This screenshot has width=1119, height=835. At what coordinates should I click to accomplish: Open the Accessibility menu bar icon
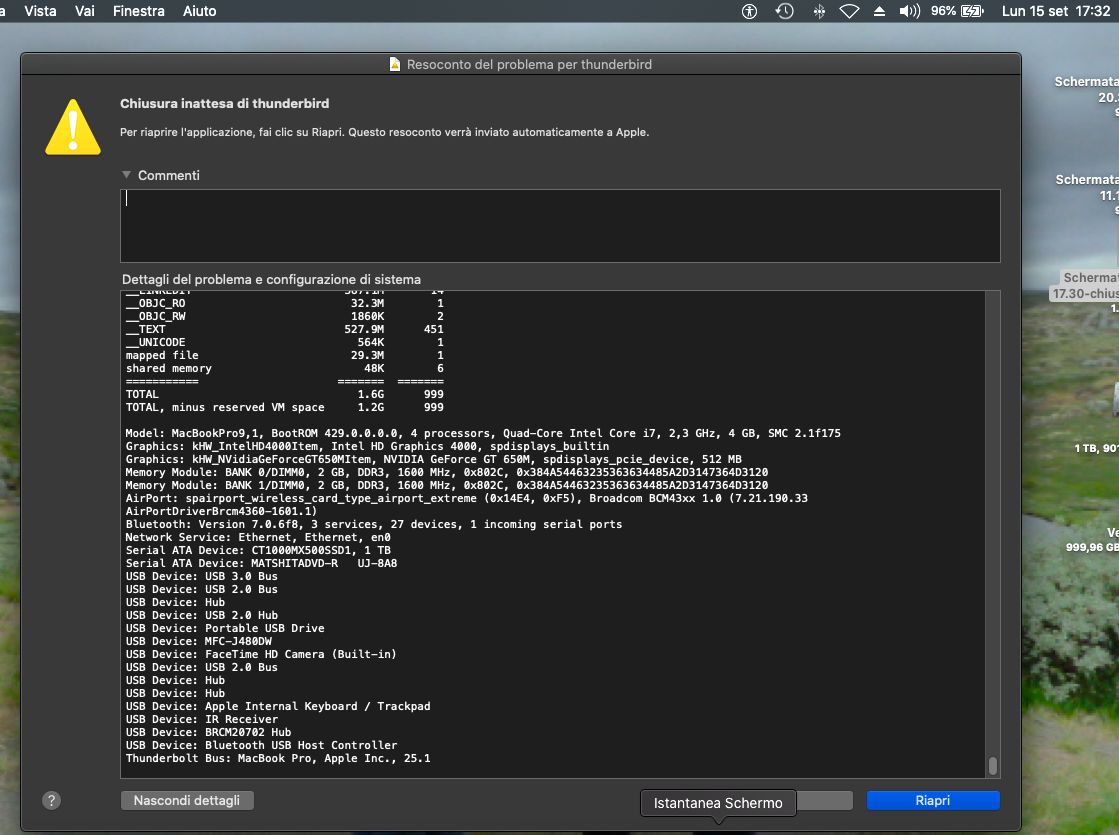click(750, 12)
